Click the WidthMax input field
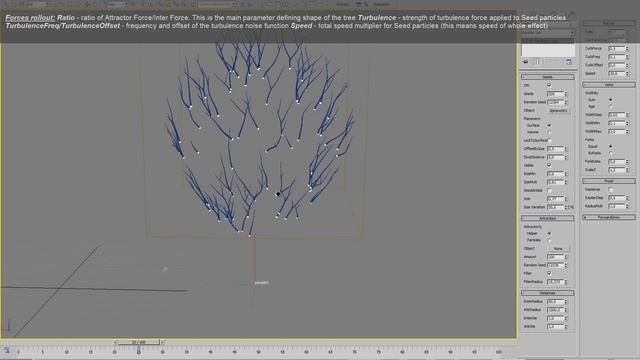The width and height of the screenshot is (640, 360). click(x=616, y=132)
